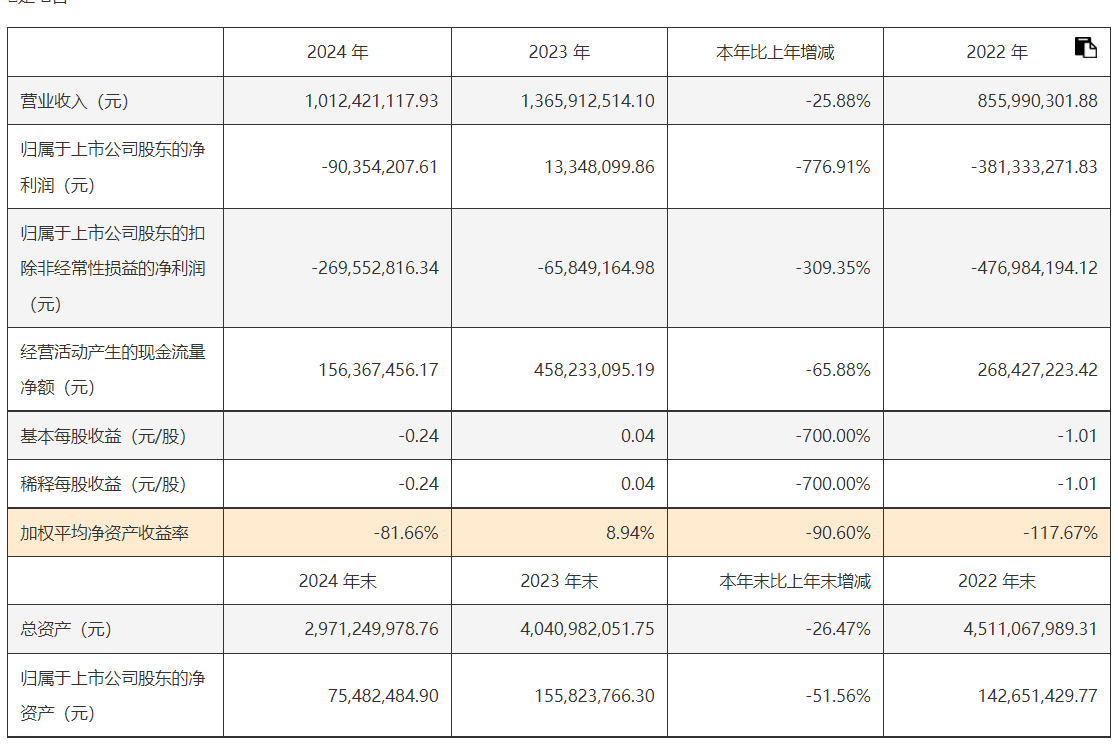Click the 营业收入（元） row label
This screenshot has width=1118, height=744.
(75, 101)
